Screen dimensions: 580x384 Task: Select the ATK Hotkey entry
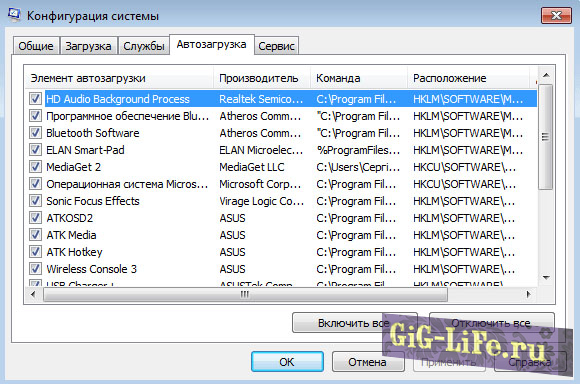(x=74, y=252)
